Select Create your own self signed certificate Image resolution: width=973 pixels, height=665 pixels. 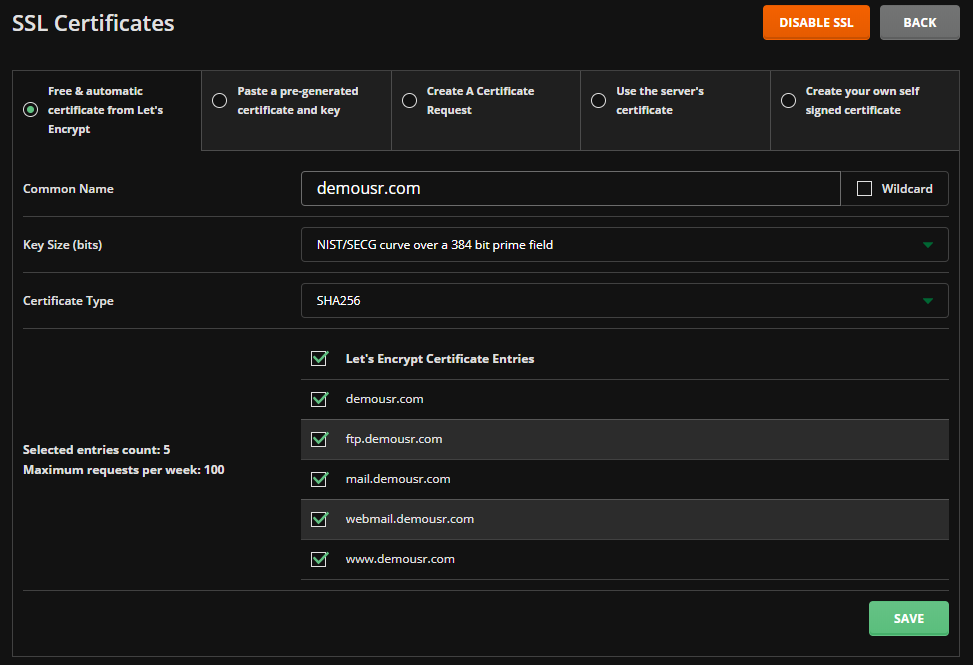[788, 100]
